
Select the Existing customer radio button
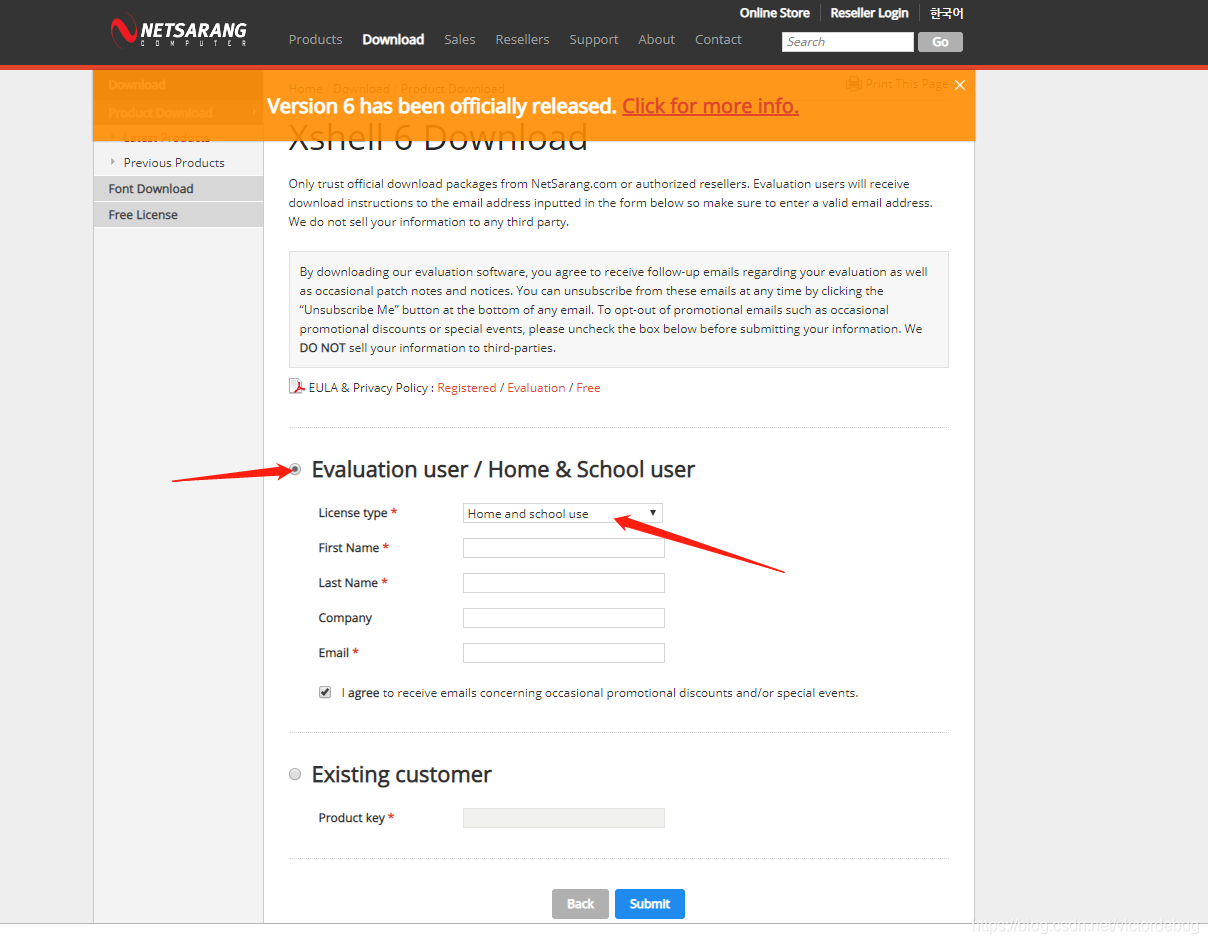pos(295,774)
